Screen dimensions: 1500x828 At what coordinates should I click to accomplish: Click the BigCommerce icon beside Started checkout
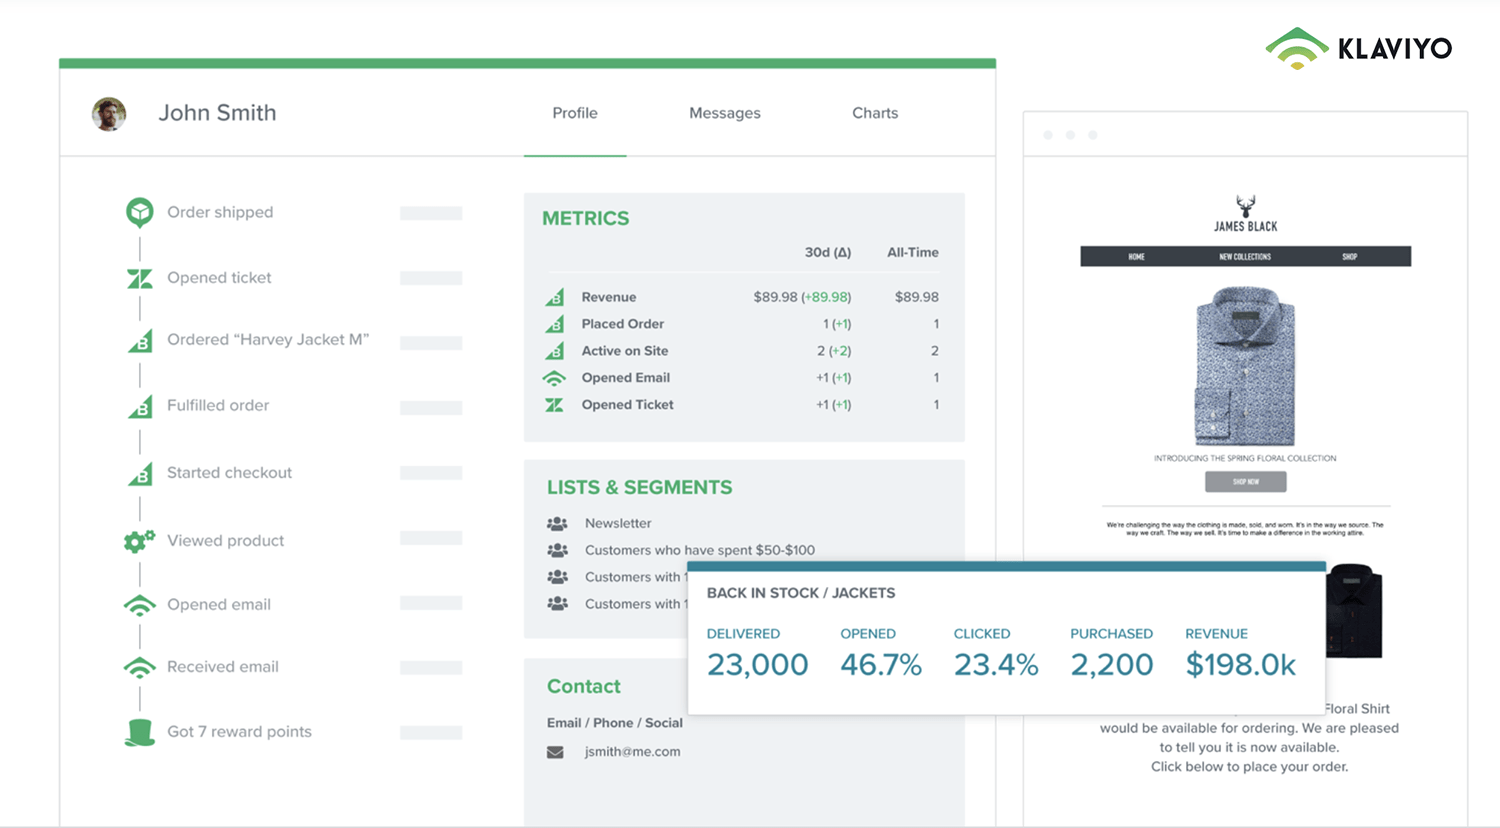pyautogui.click(x=140, y=473)
